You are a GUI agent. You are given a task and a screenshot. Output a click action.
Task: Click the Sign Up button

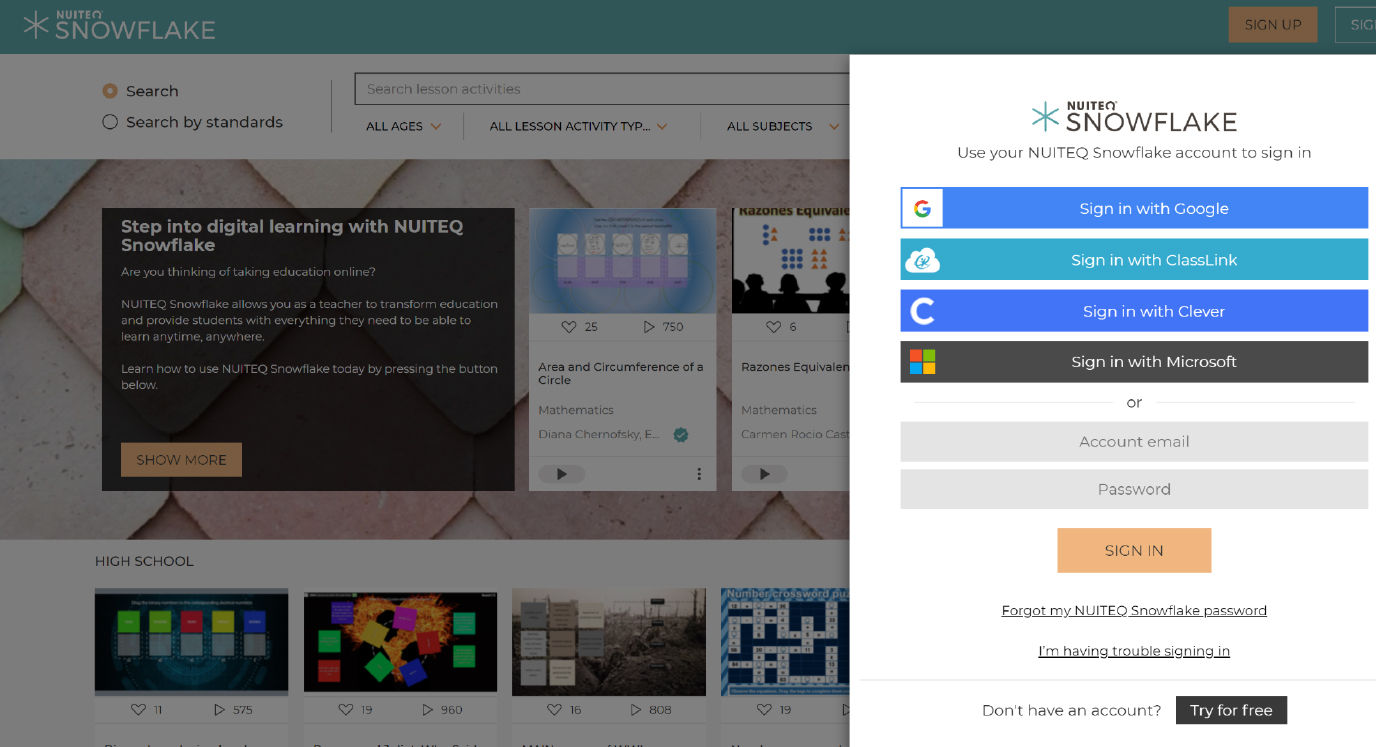[1273, 25]
